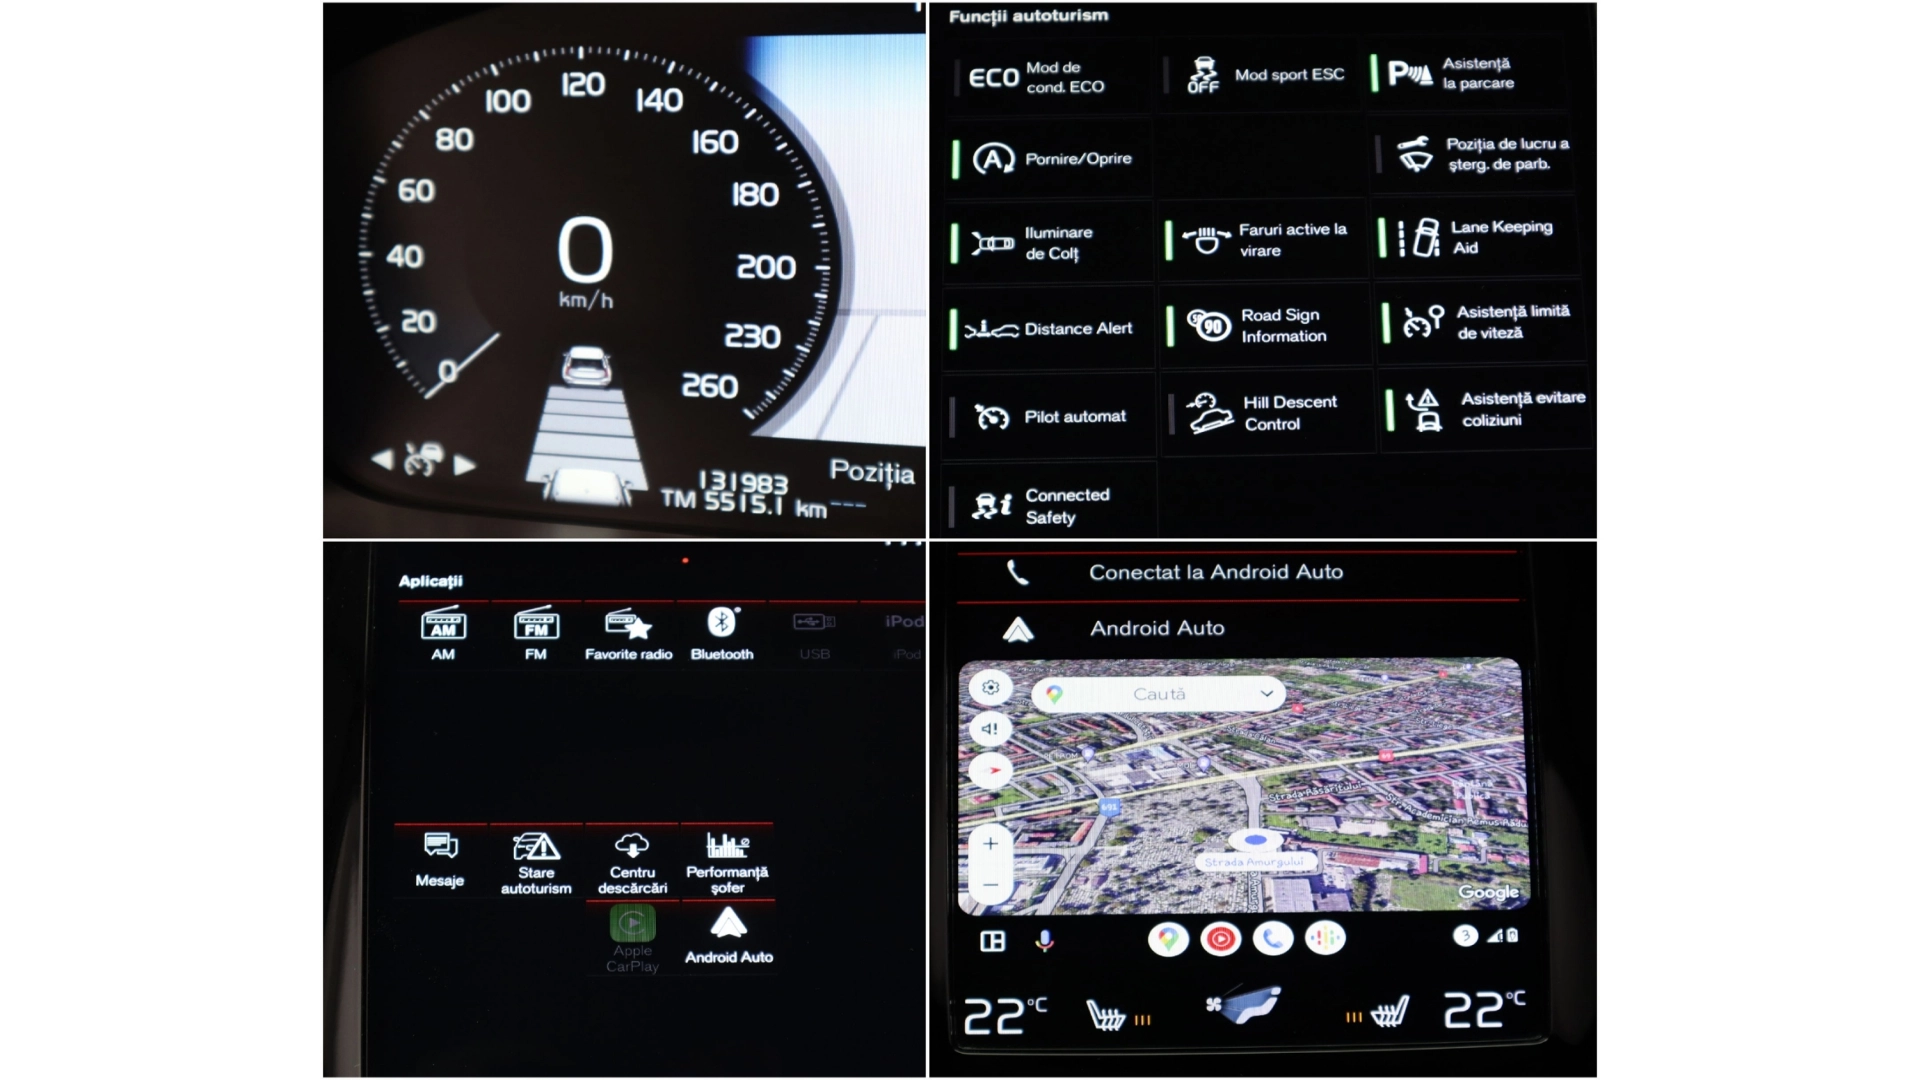Open Stare autoturism app

(536, 860)
